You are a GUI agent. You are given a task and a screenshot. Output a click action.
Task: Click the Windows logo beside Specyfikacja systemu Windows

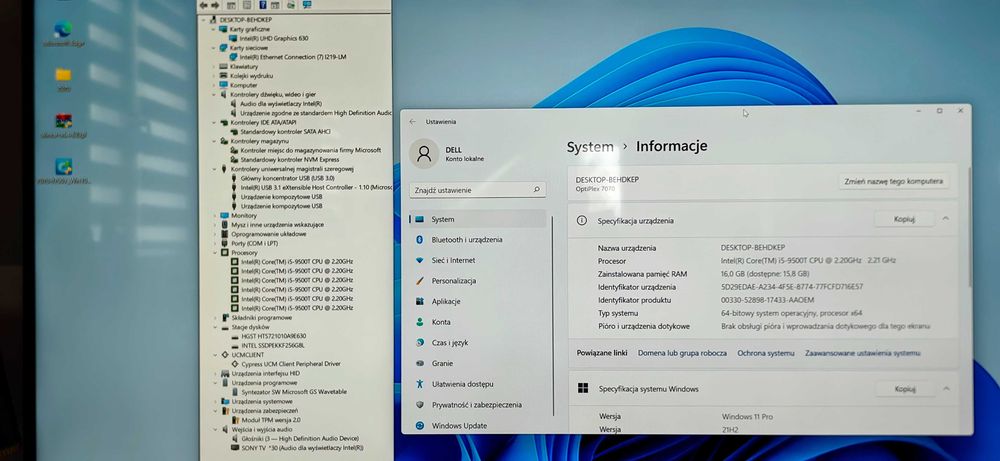pos(583,388)
